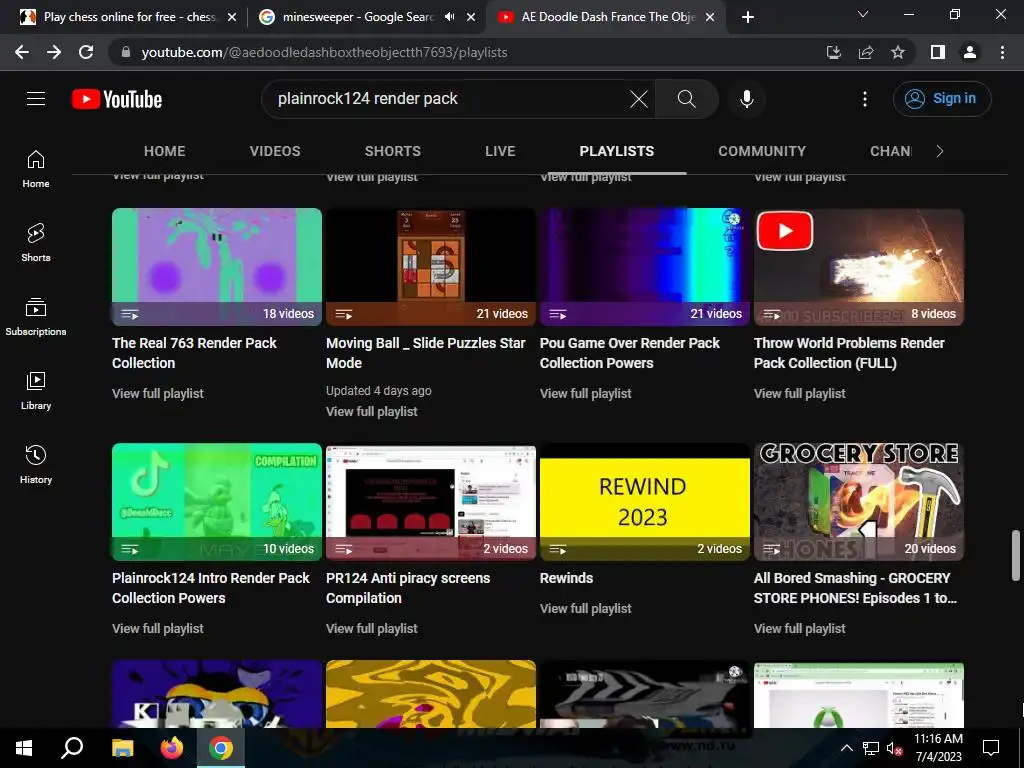Screen dimensions: 1024x768
Task: Open the Chrome profile icon
Action: click(x=970, y=52)
